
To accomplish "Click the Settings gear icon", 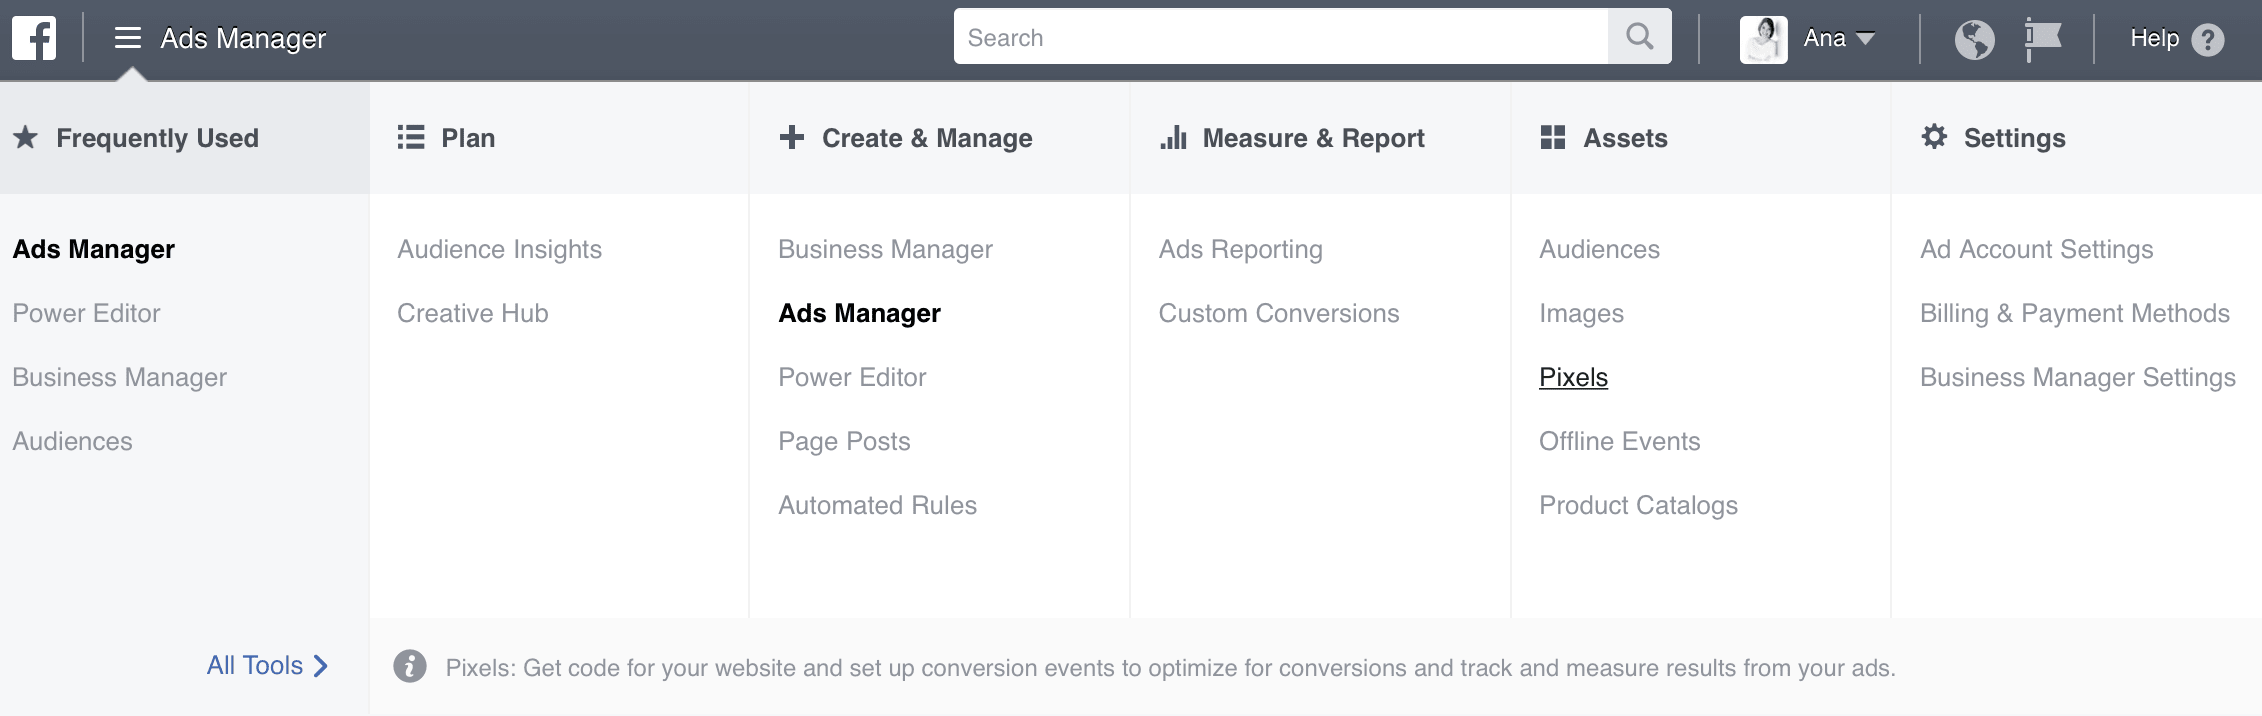I will 1935,136.
